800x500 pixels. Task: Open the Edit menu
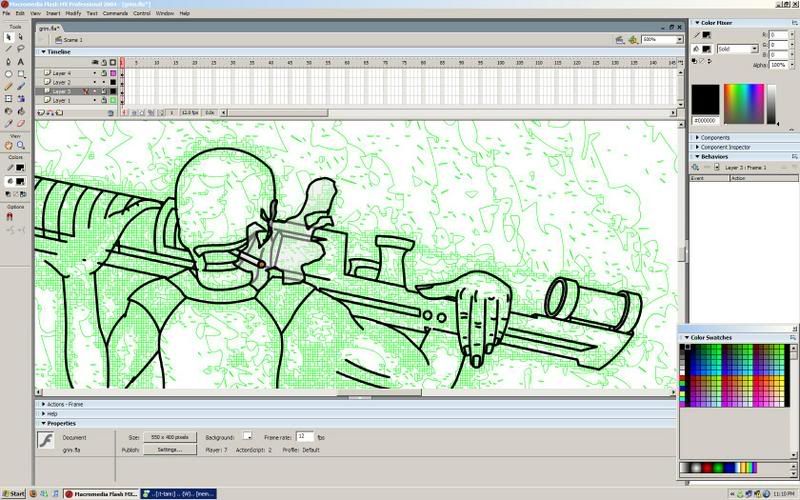[20, 13]
